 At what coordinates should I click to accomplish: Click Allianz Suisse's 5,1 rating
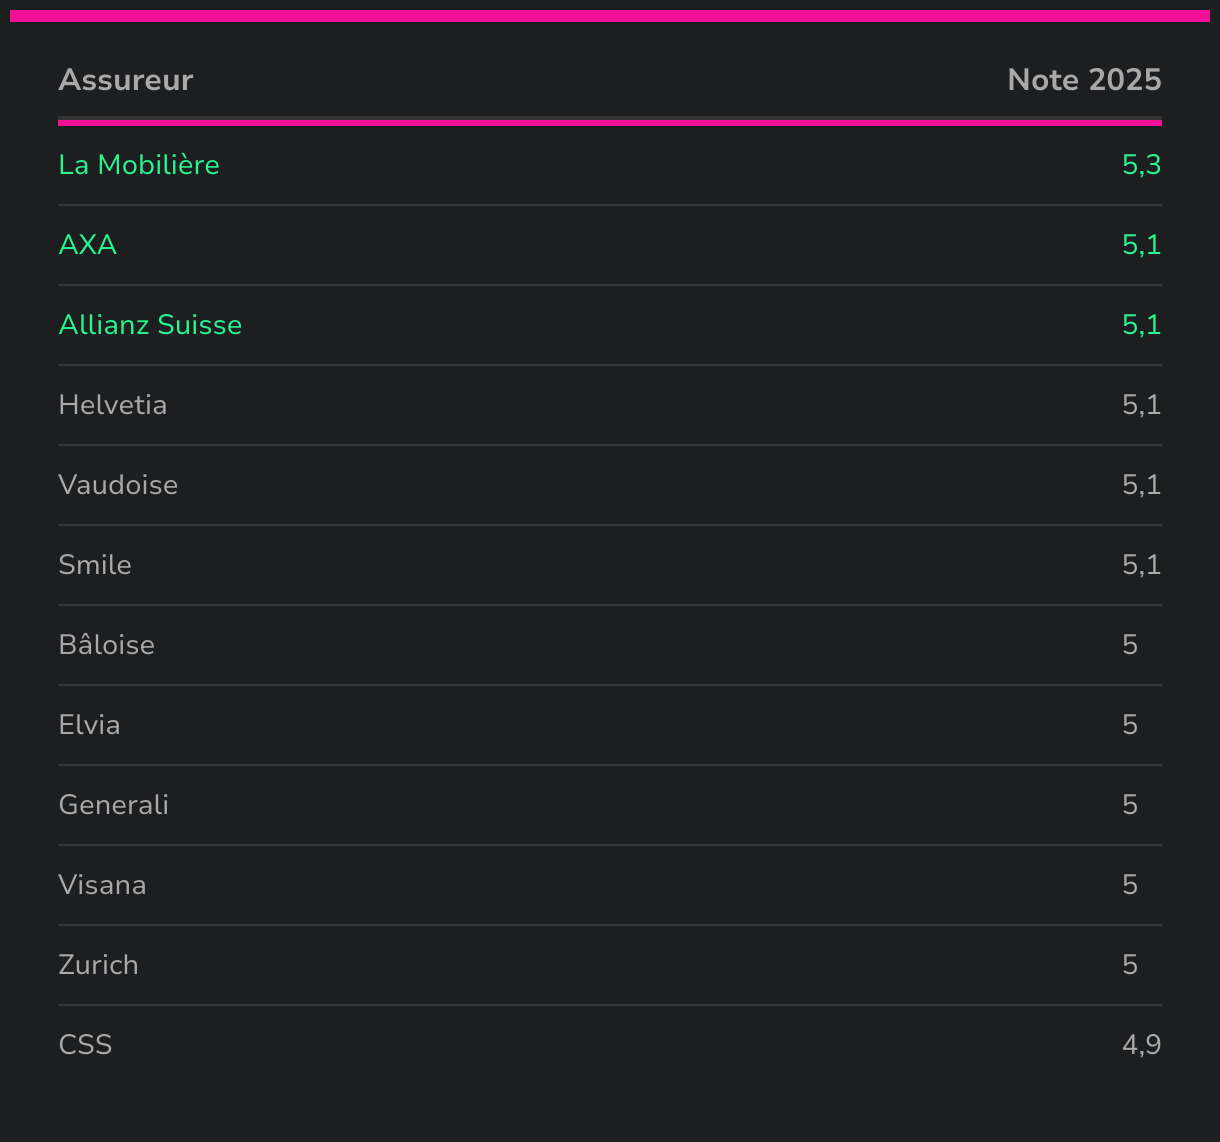click(1141, 325)
